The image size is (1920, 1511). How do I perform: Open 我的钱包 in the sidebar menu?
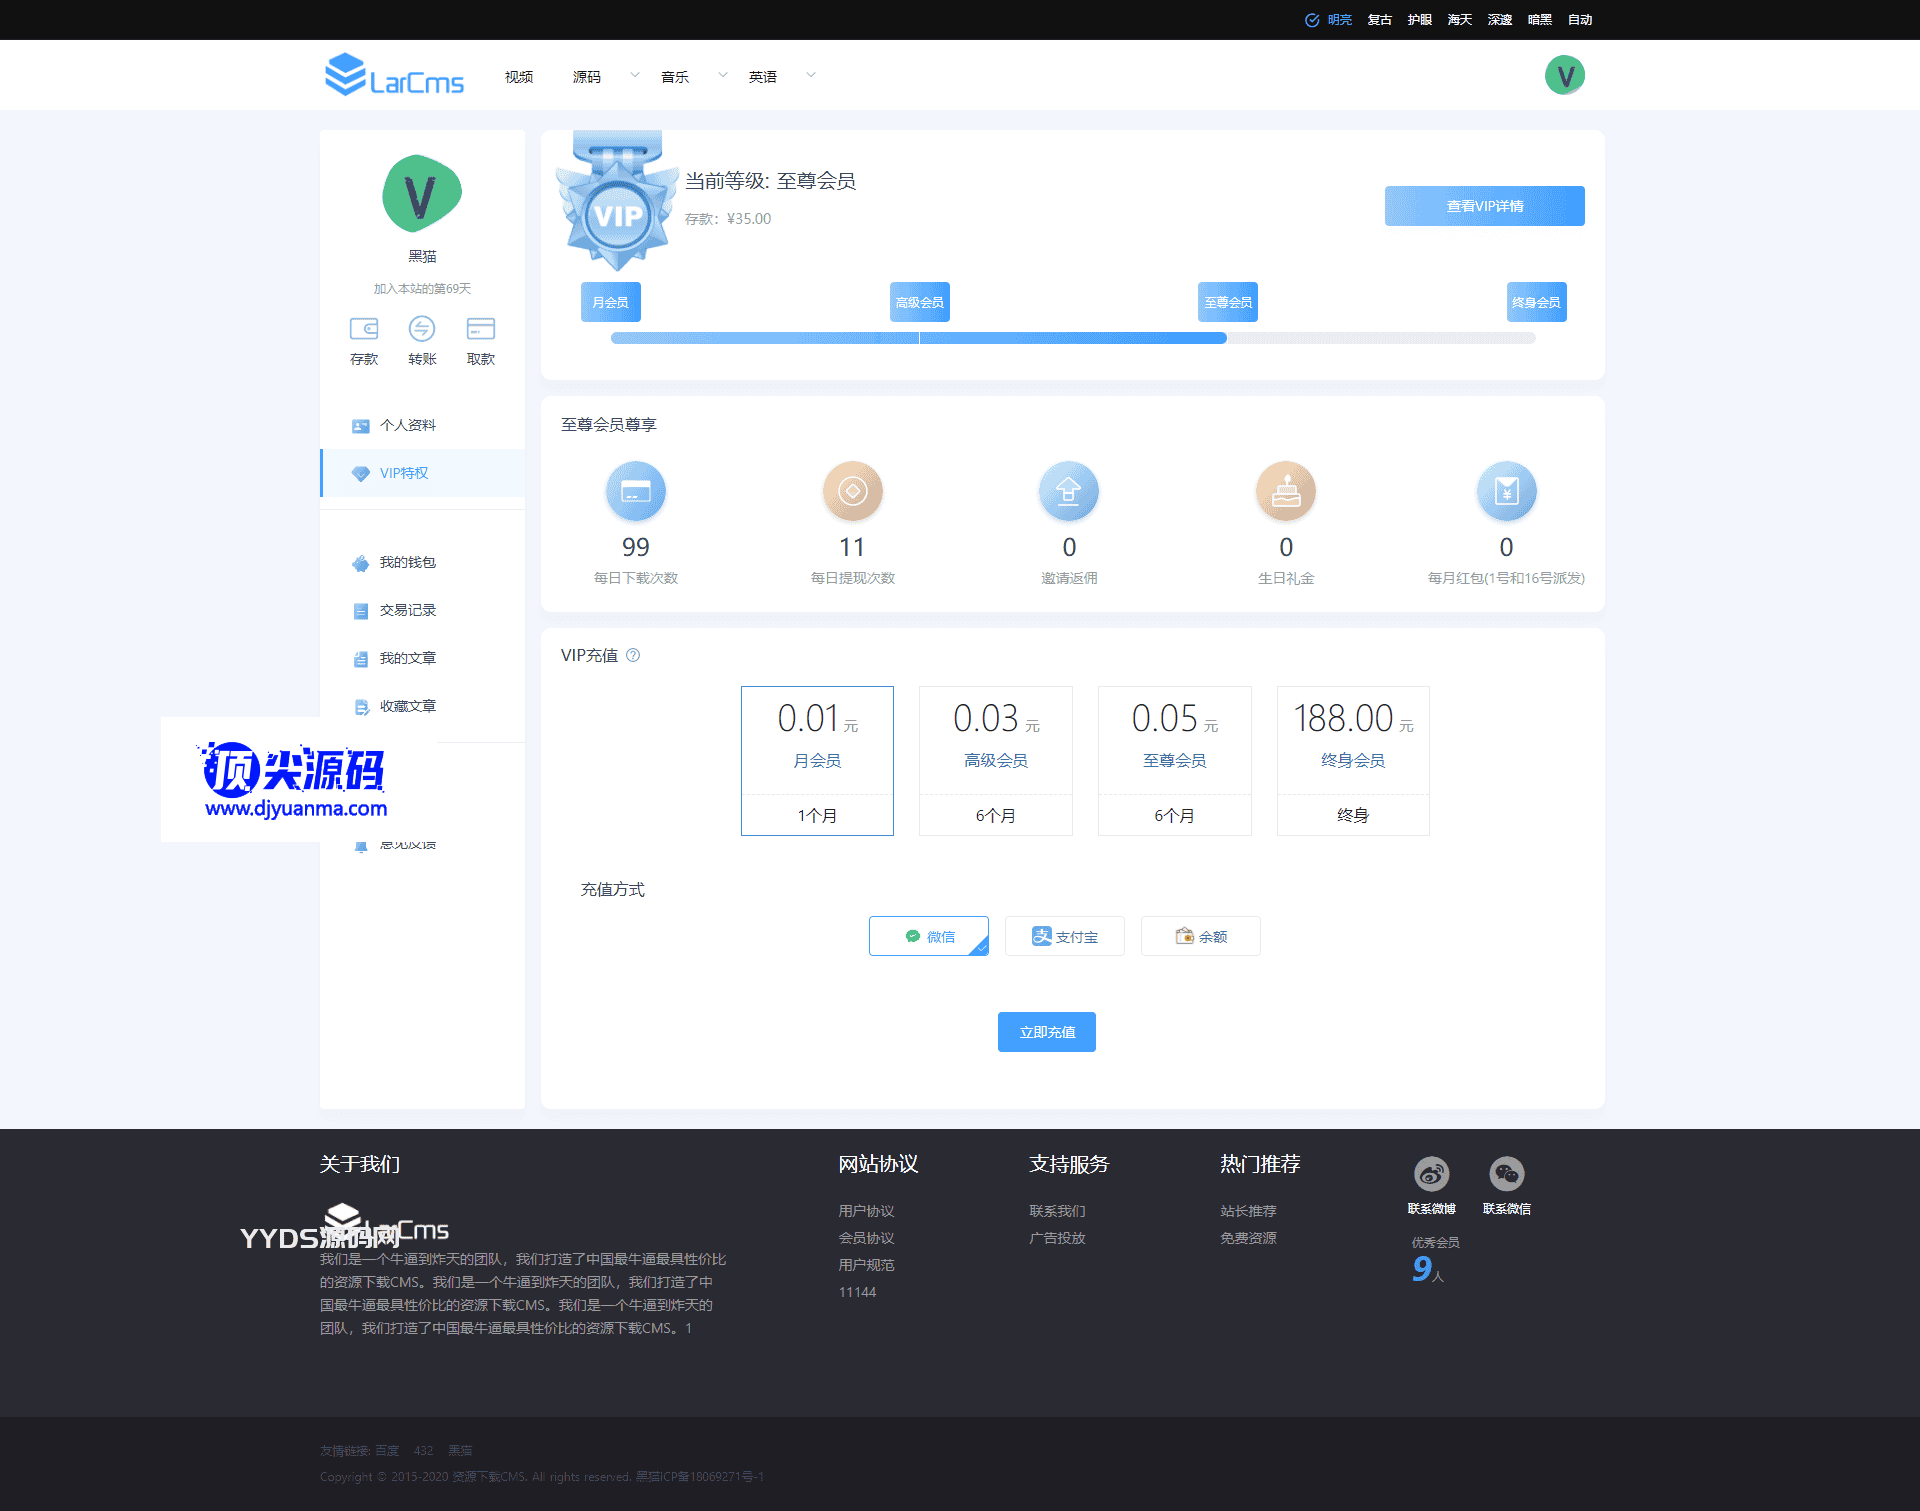(x=407, y=563)
